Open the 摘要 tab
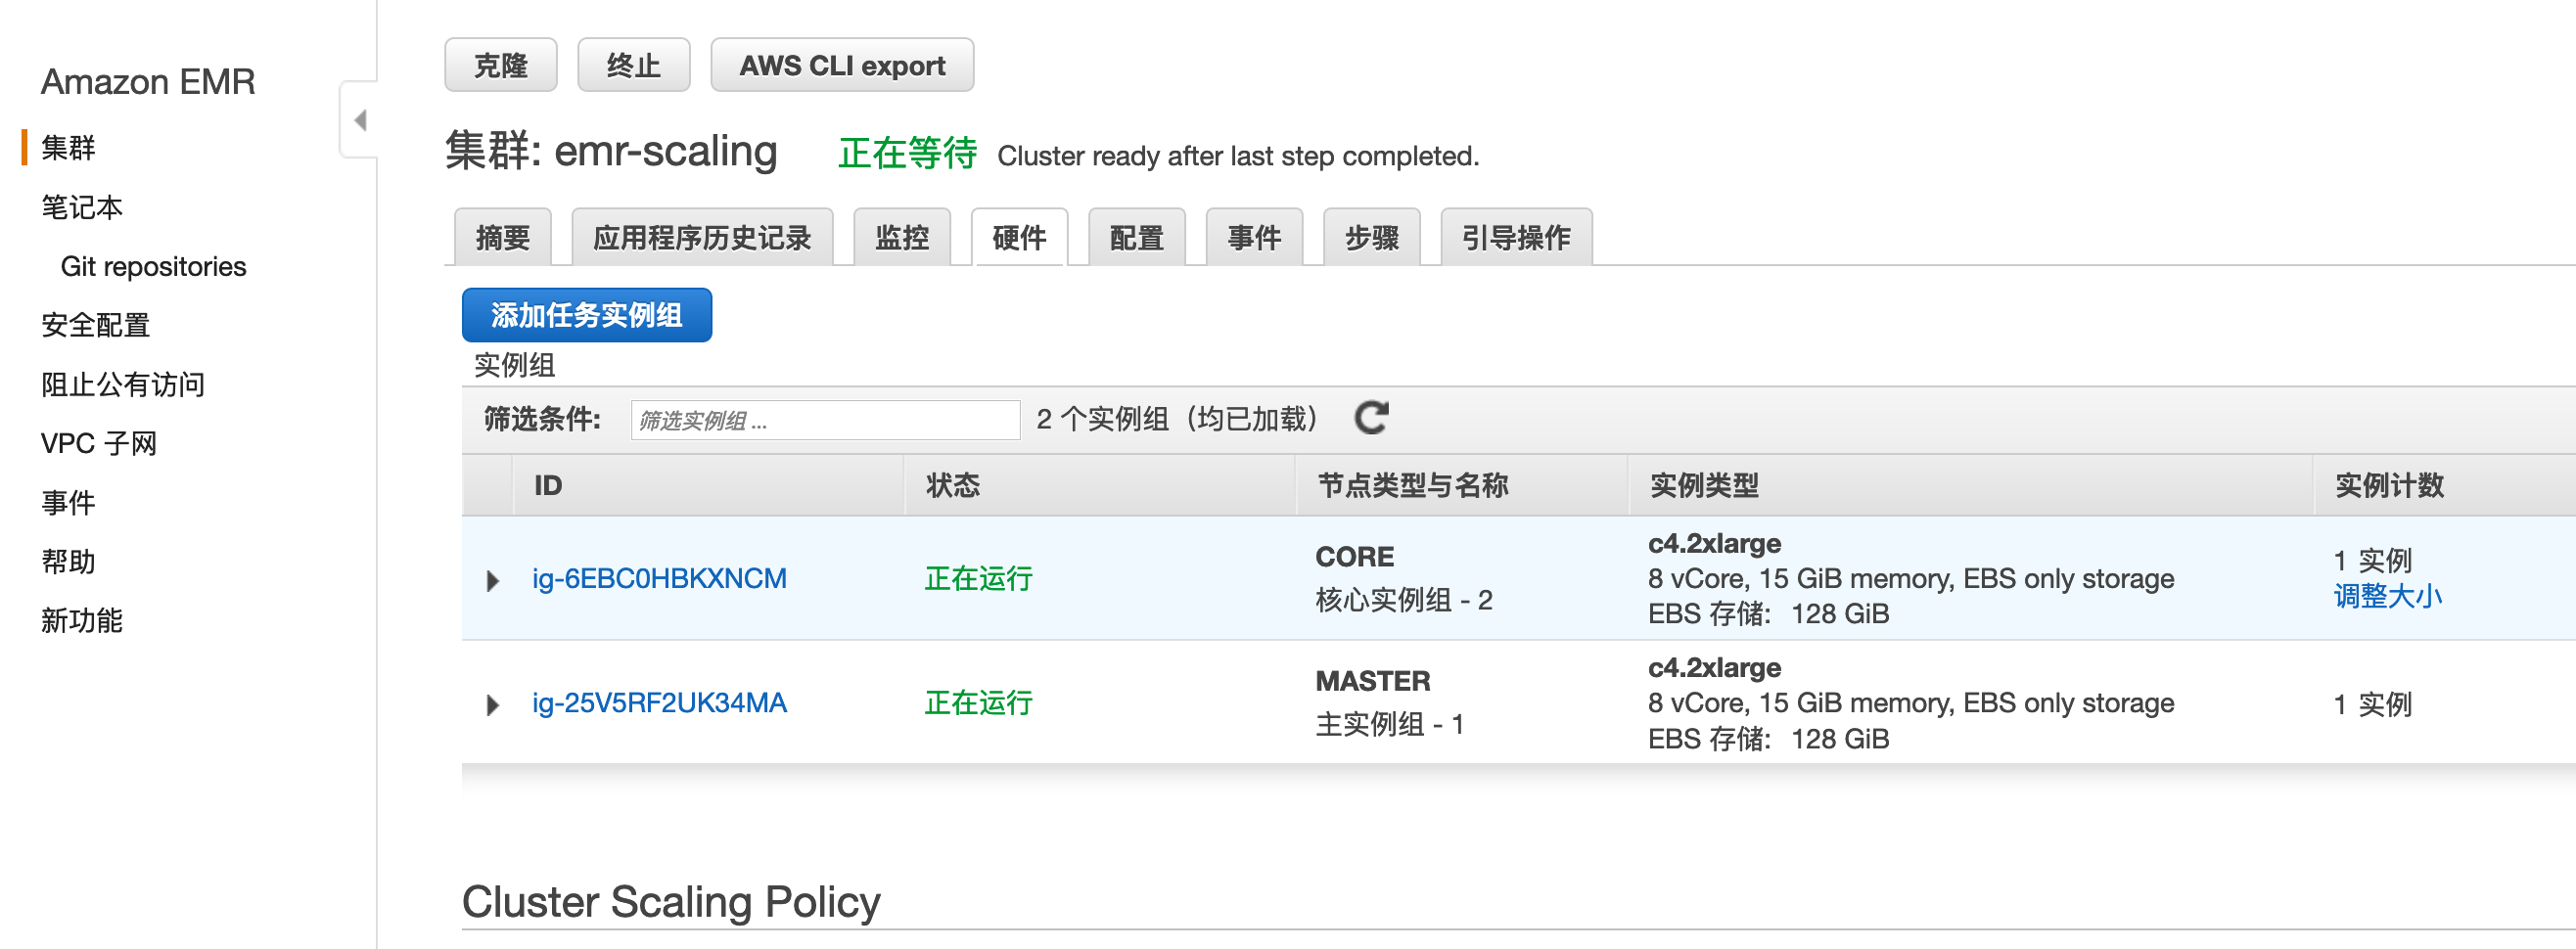The height and width of the screenshot is (949, 2576). [502, 238]
